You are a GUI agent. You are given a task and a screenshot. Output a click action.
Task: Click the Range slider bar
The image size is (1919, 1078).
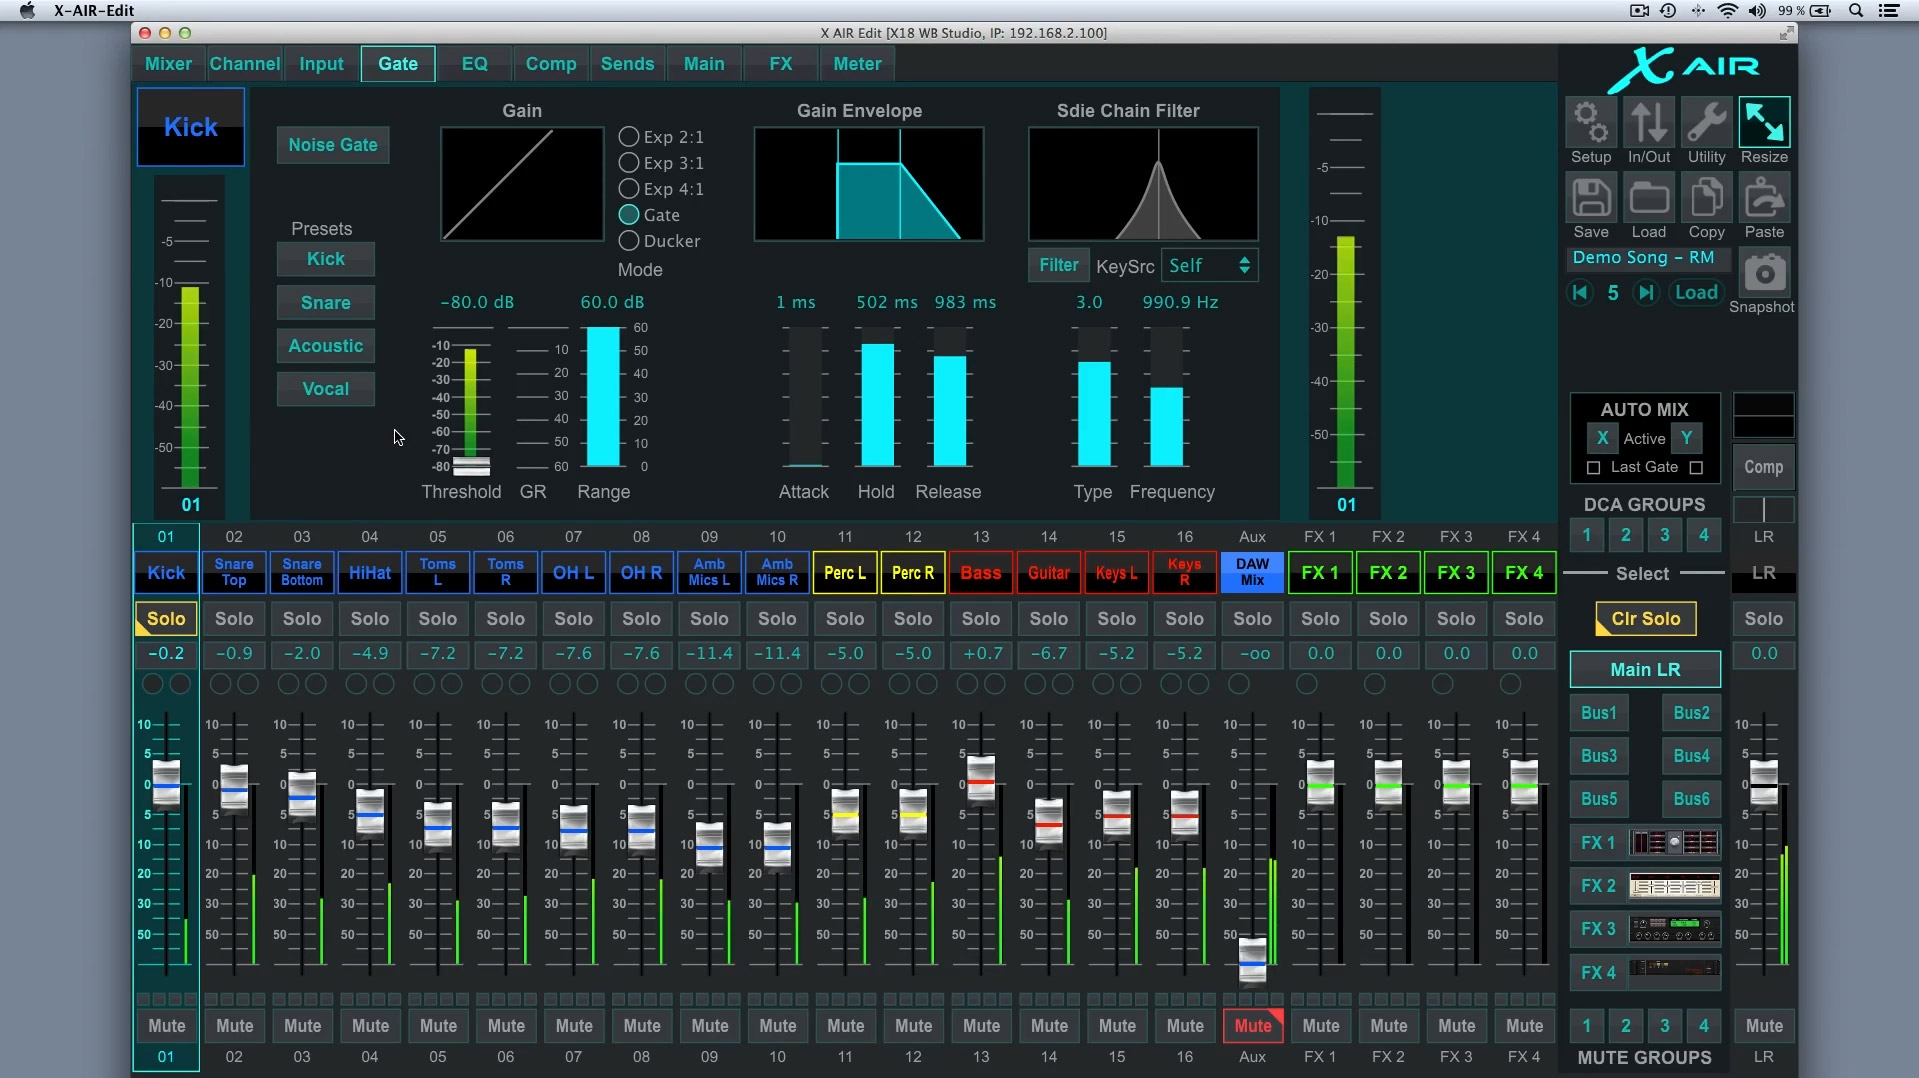(x=603, y=396)
